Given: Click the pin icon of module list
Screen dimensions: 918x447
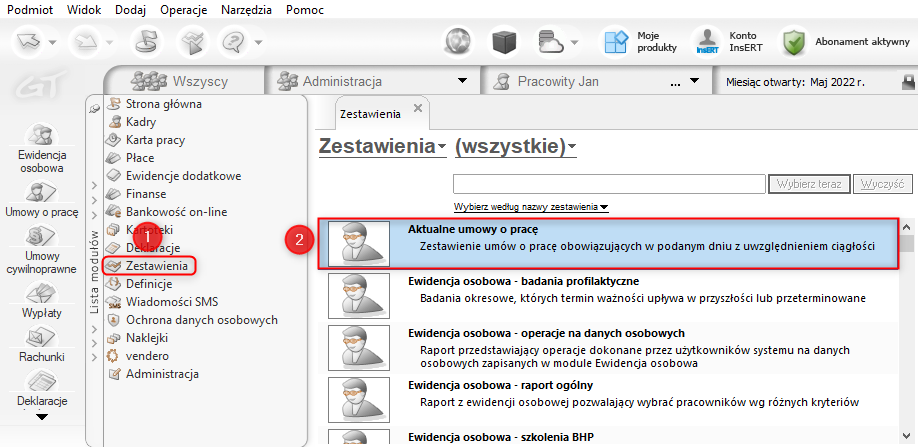Looking at the screenshot, I should [x=94, y=109].
